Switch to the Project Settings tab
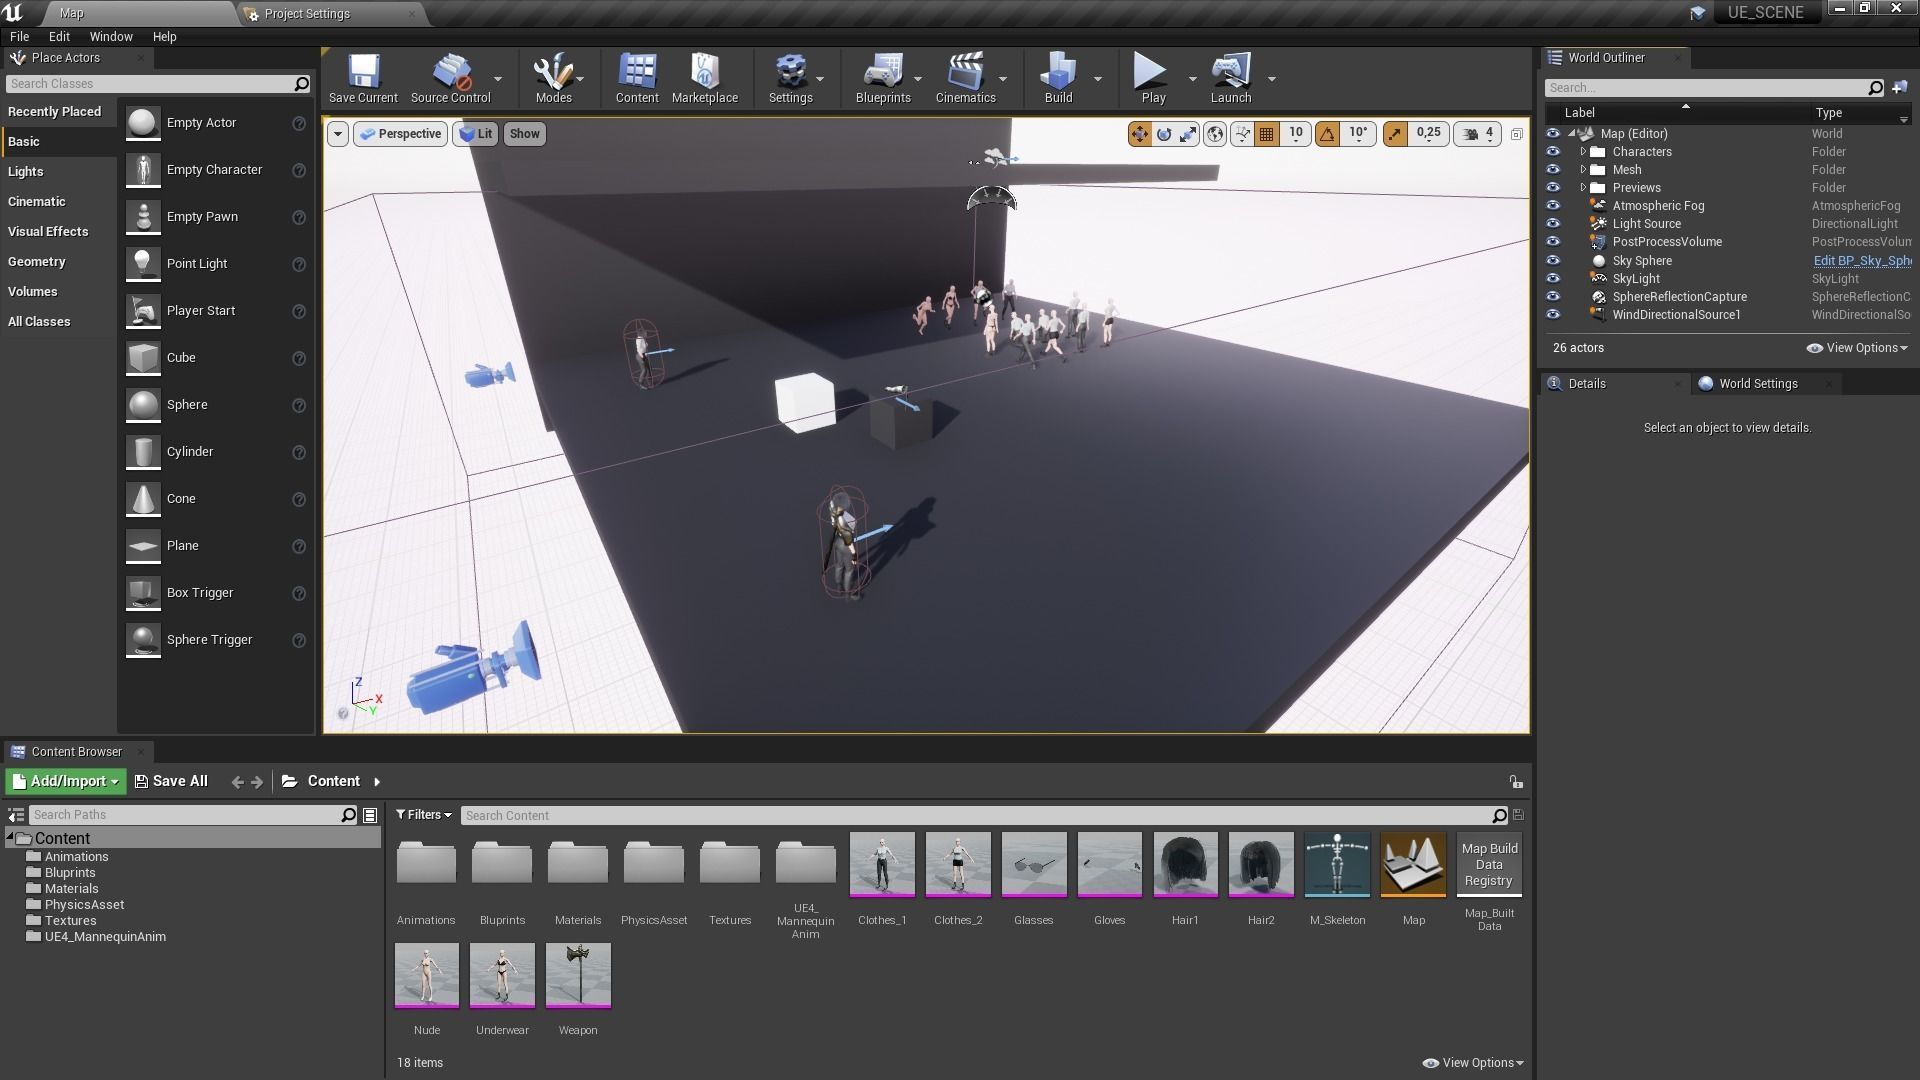Viewport: 1920px width, 1080px height. click(x=307, y=14)
